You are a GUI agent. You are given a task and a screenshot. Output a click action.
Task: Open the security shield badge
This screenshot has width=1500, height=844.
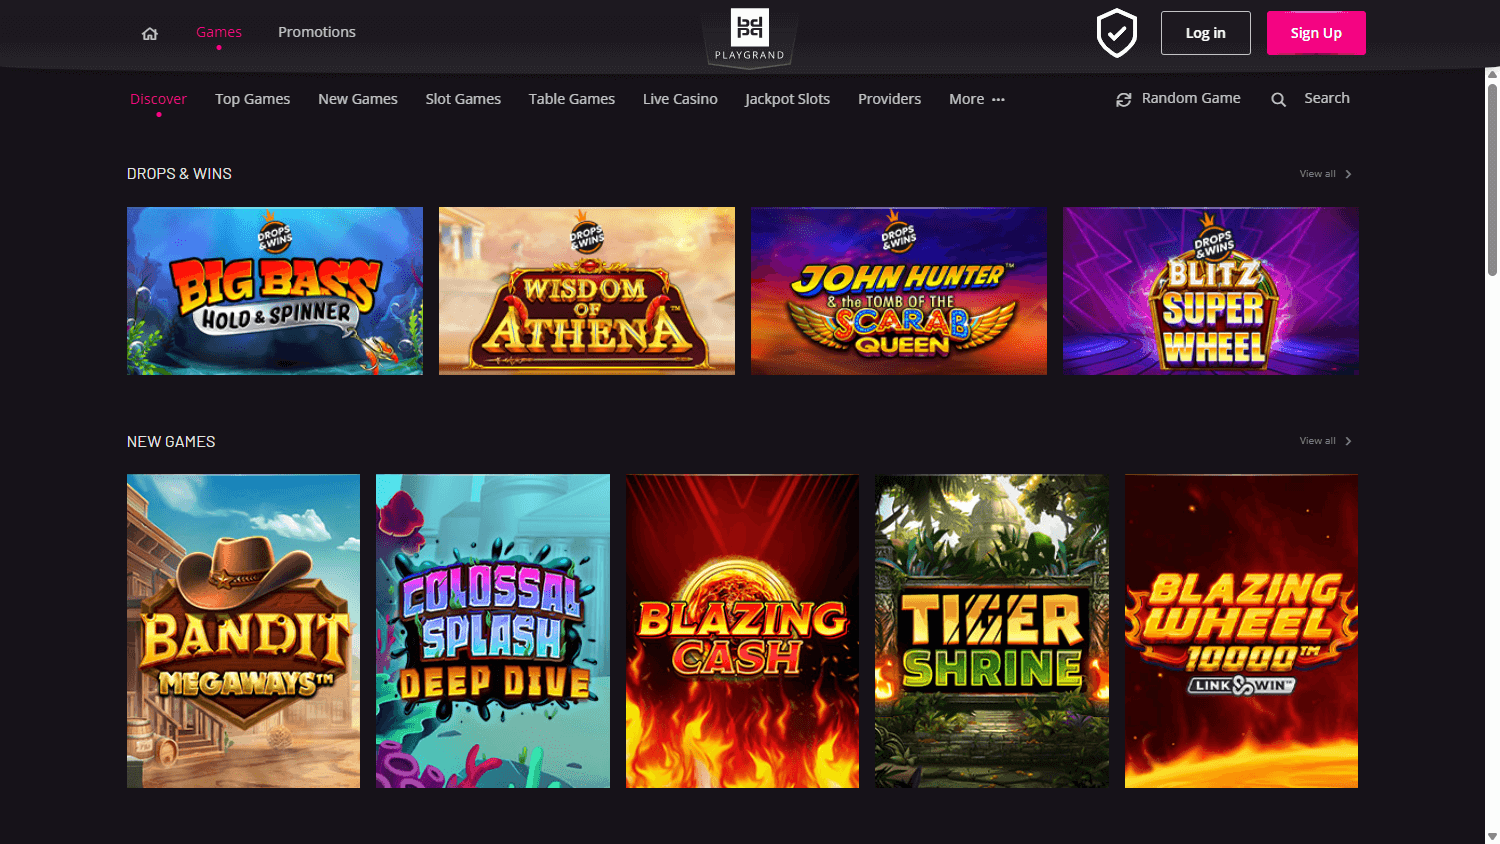[1116, 32]
